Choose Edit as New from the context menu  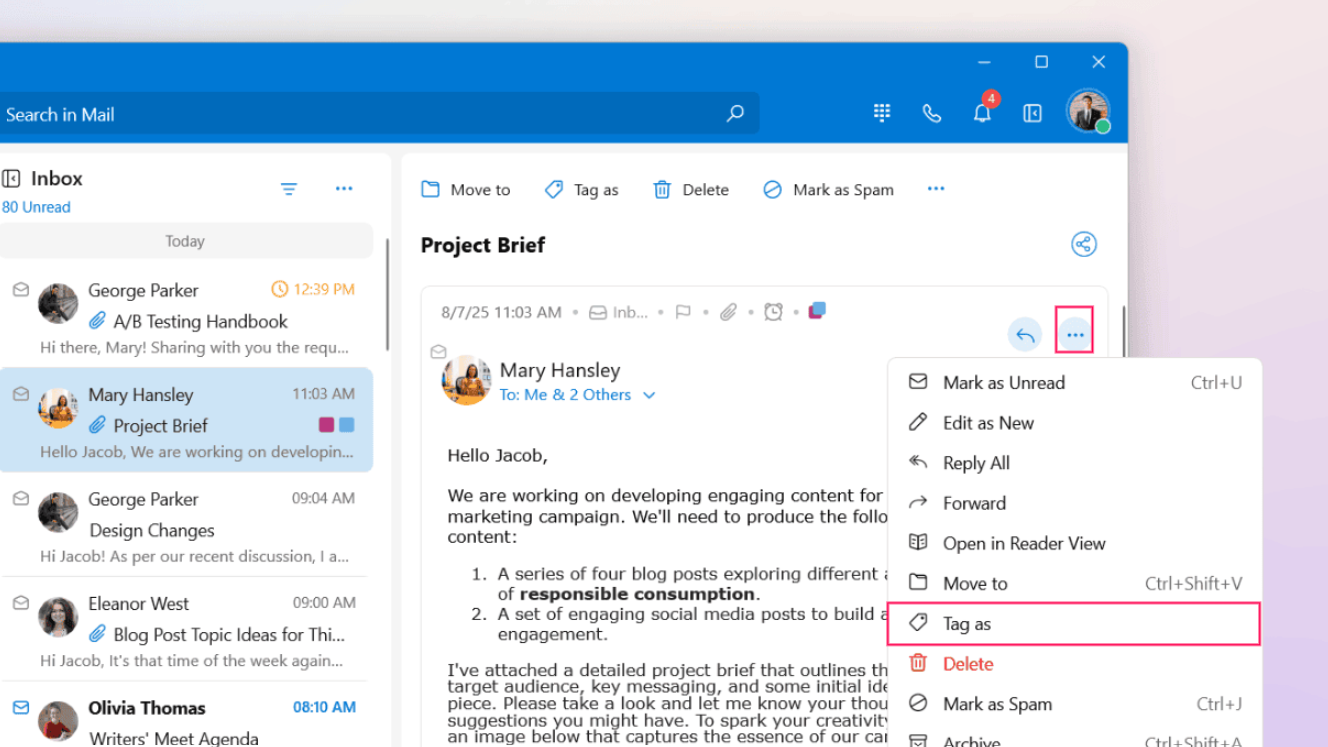1075,423
